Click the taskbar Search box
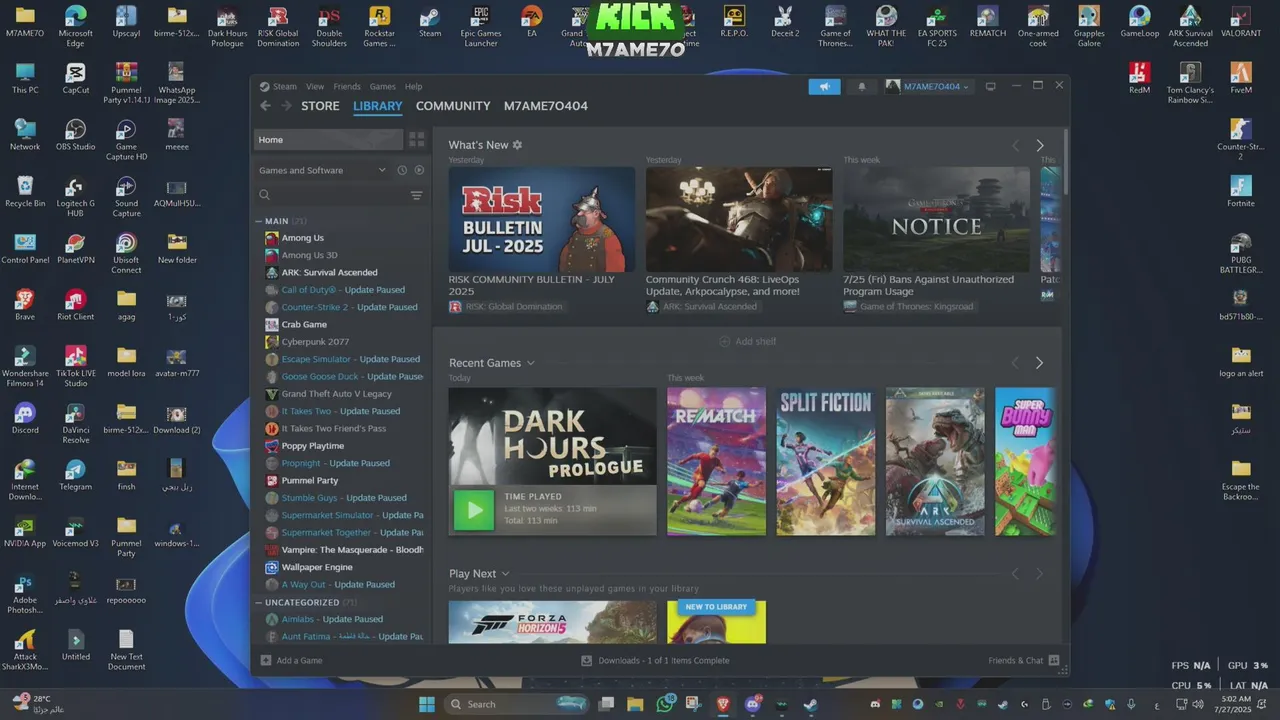This screenshot has height=720, width=1280. [x=517, y=704]
